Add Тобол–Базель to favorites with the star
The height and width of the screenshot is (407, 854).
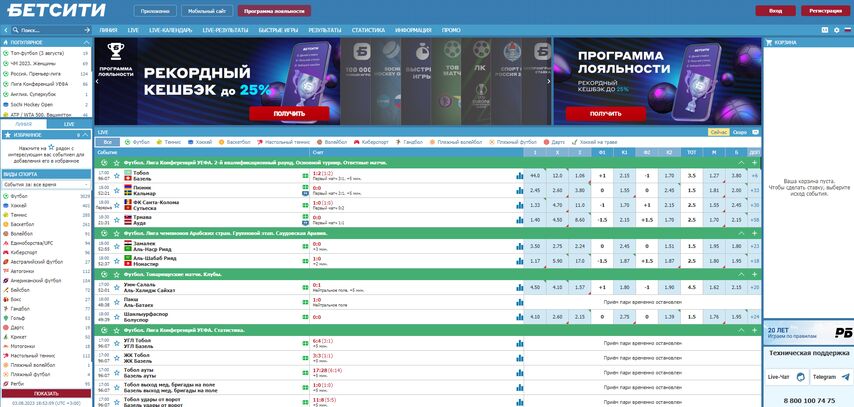116,176
